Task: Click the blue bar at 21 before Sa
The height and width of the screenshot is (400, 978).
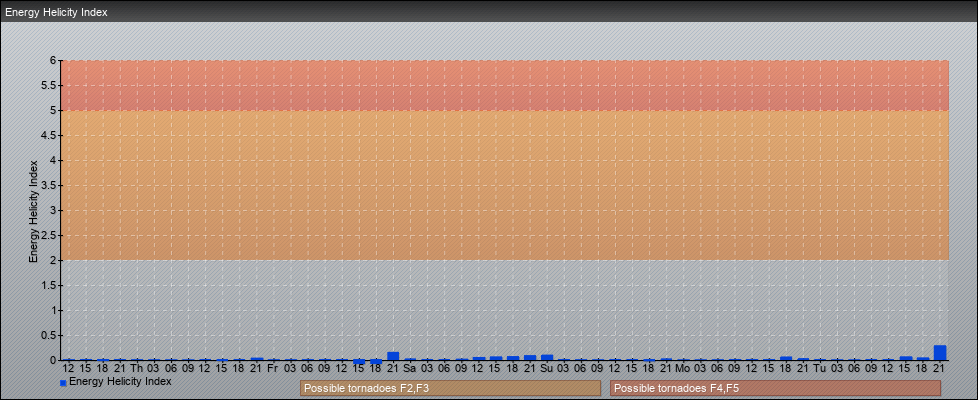Action: click(393, 356)
